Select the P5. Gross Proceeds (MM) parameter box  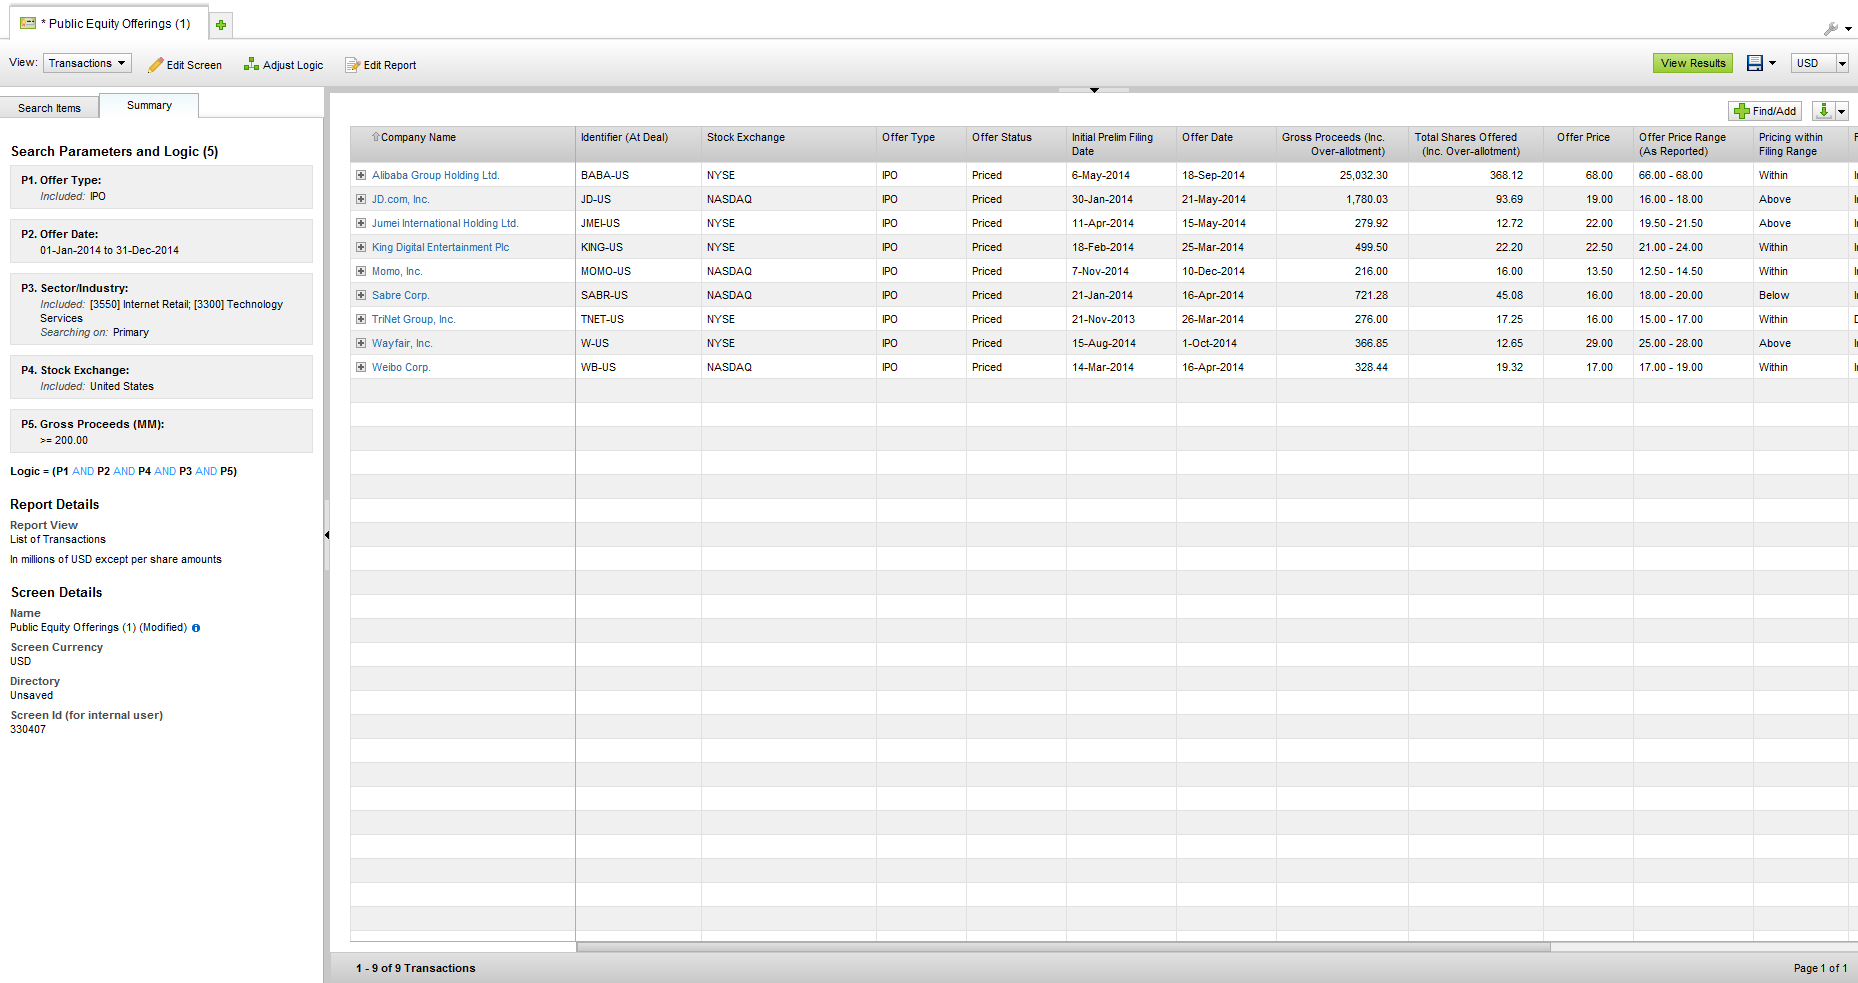pyautogui.click(x=161, y=431)
